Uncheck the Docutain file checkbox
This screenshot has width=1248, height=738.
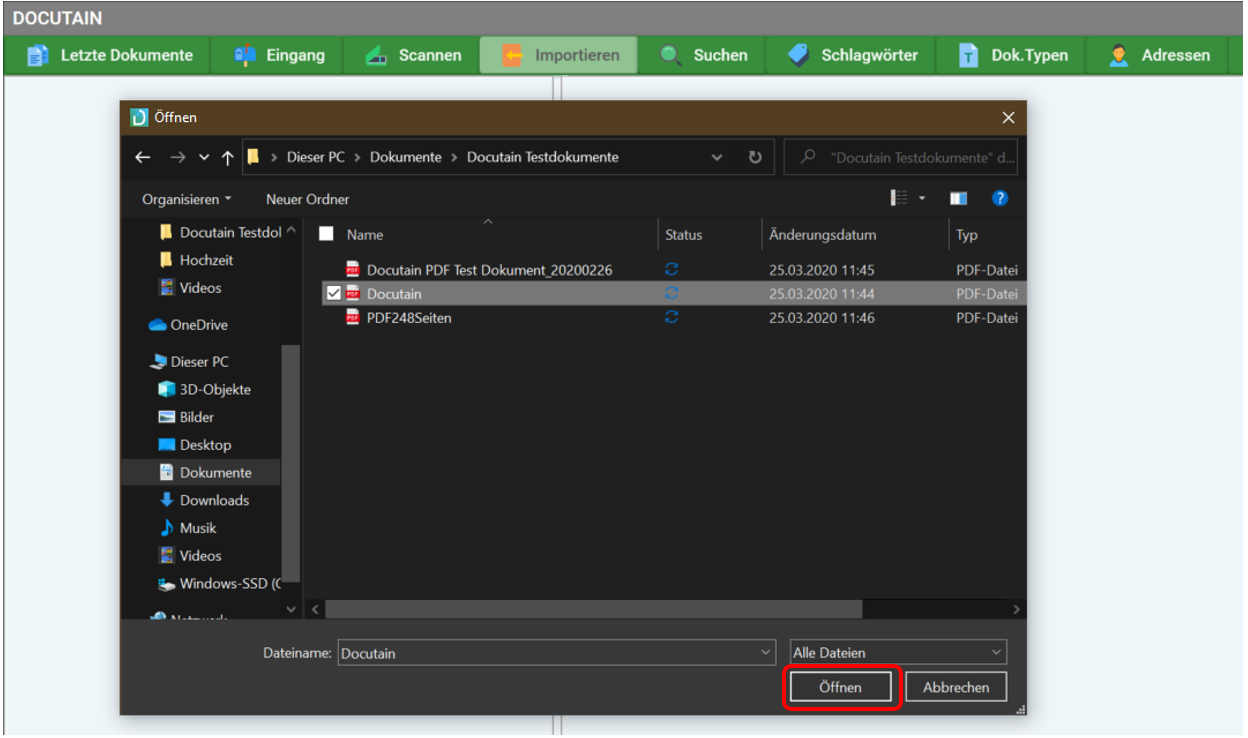[333, 293]
